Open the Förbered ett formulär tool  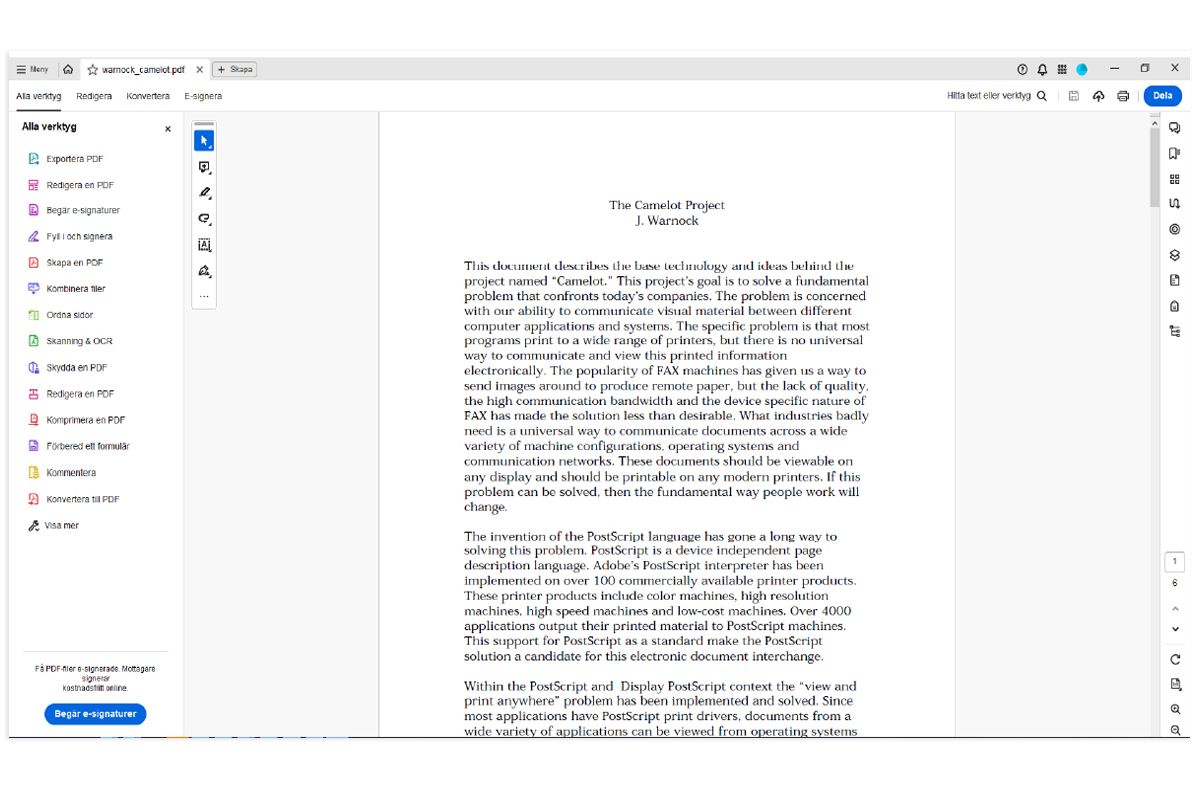79,446
